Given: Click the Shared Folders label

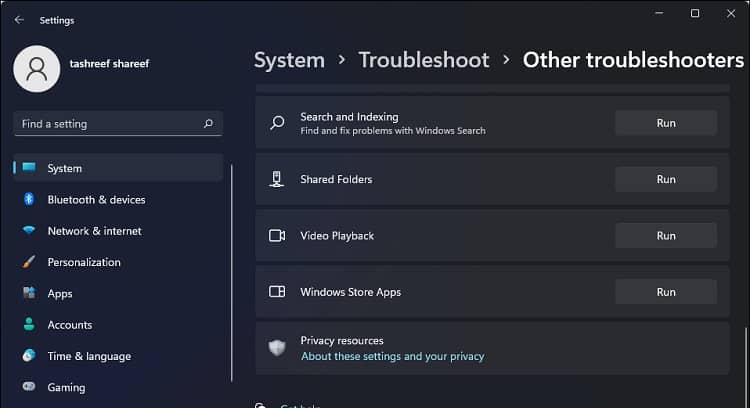Looking at the screenshot, I should click(336, 179).
